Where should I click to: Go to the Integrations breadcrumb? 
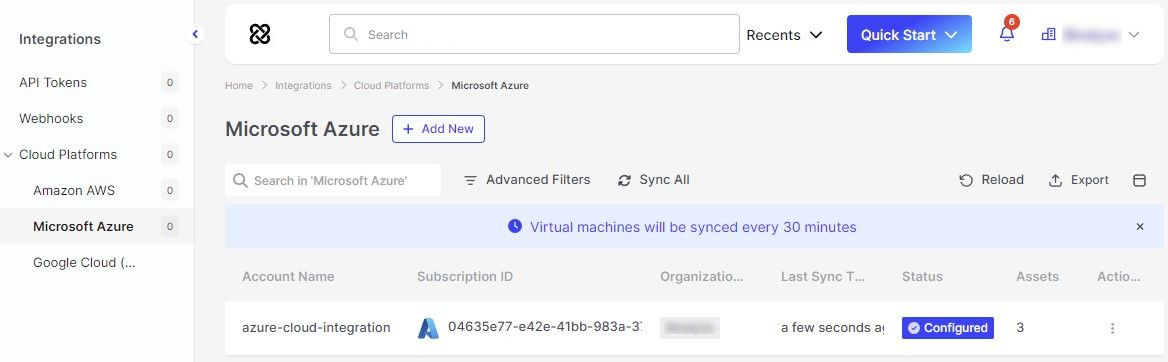(x=303, y=86)
